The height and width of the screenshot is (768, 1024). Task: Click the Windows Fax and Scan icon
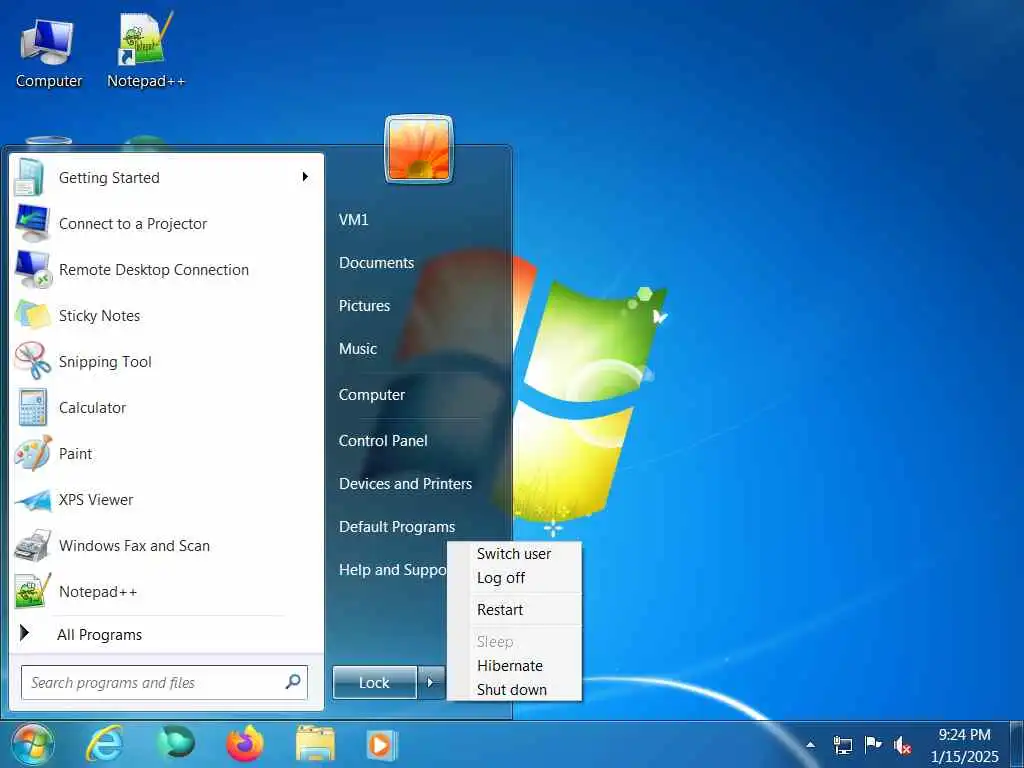coord(32,545)
